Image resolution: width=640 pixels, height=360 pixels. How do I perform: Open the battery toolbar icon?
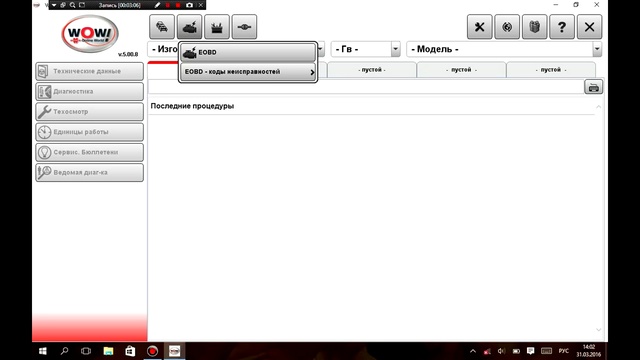(x=217, y=27)
